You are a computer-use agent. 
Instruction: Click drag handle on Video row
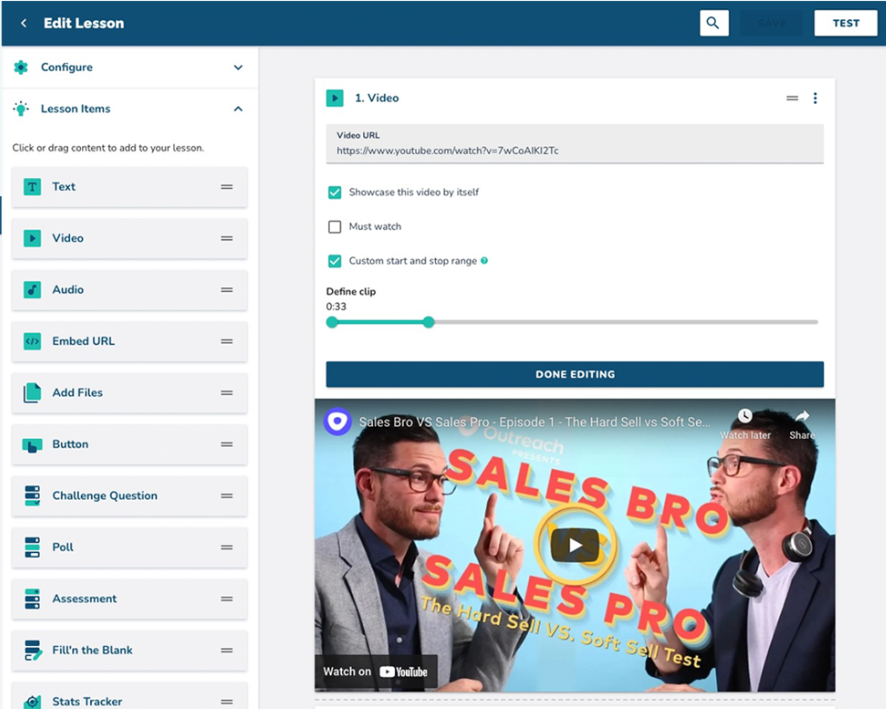tap(227, 238)
